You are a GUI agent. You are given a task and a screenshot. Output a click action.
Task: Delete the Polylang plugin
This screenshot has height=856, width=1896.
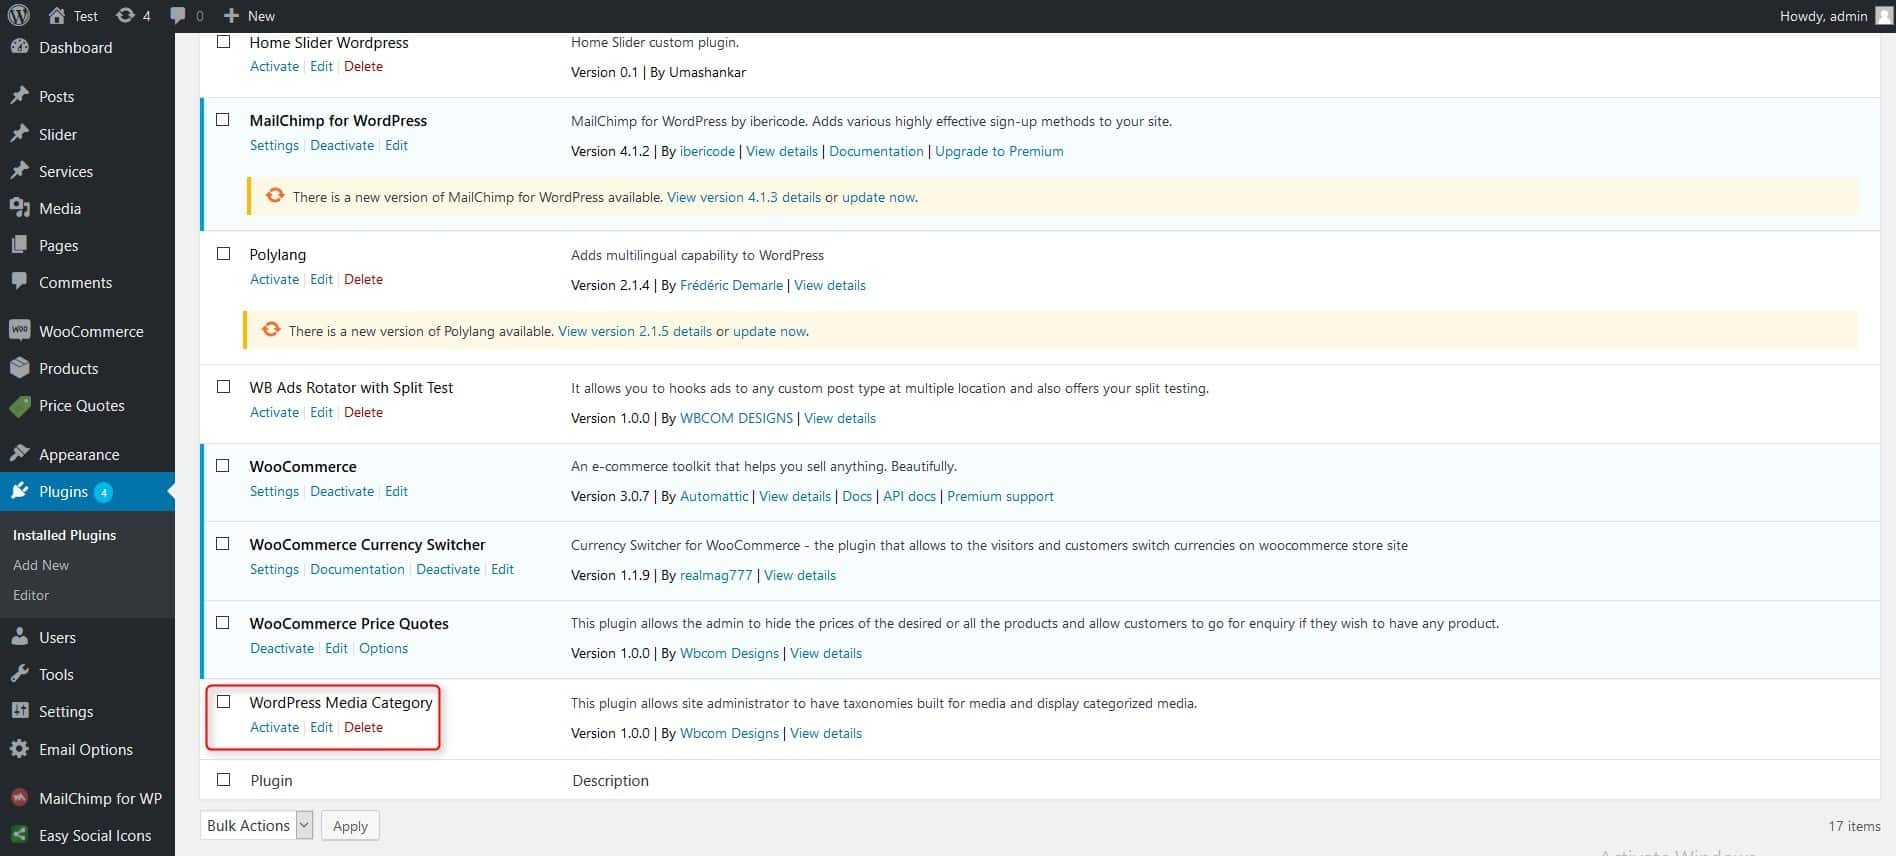tap(363, 279)
